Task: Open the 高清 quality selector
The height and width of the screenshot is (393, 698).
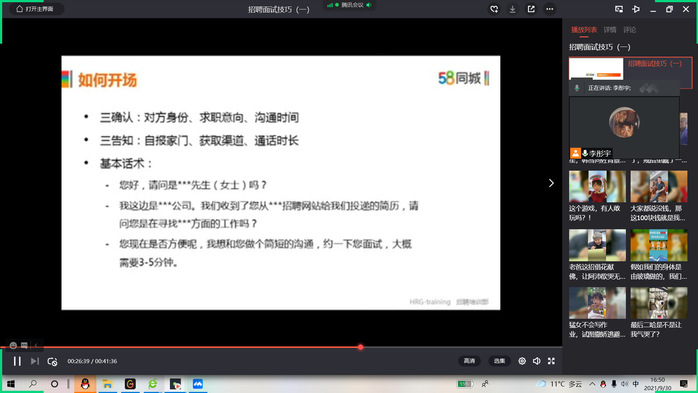Action: click(469, 361)
